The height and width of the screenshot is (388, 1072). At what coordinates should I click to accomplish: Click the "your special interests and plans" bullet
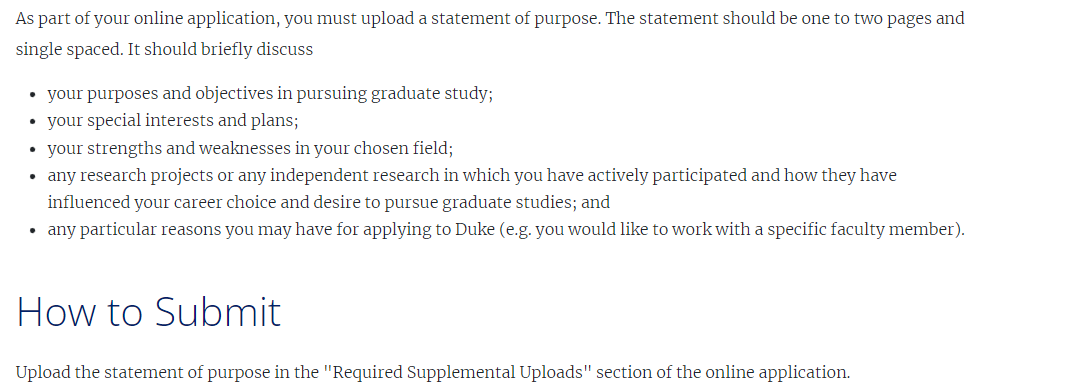[x=173, y=121]
